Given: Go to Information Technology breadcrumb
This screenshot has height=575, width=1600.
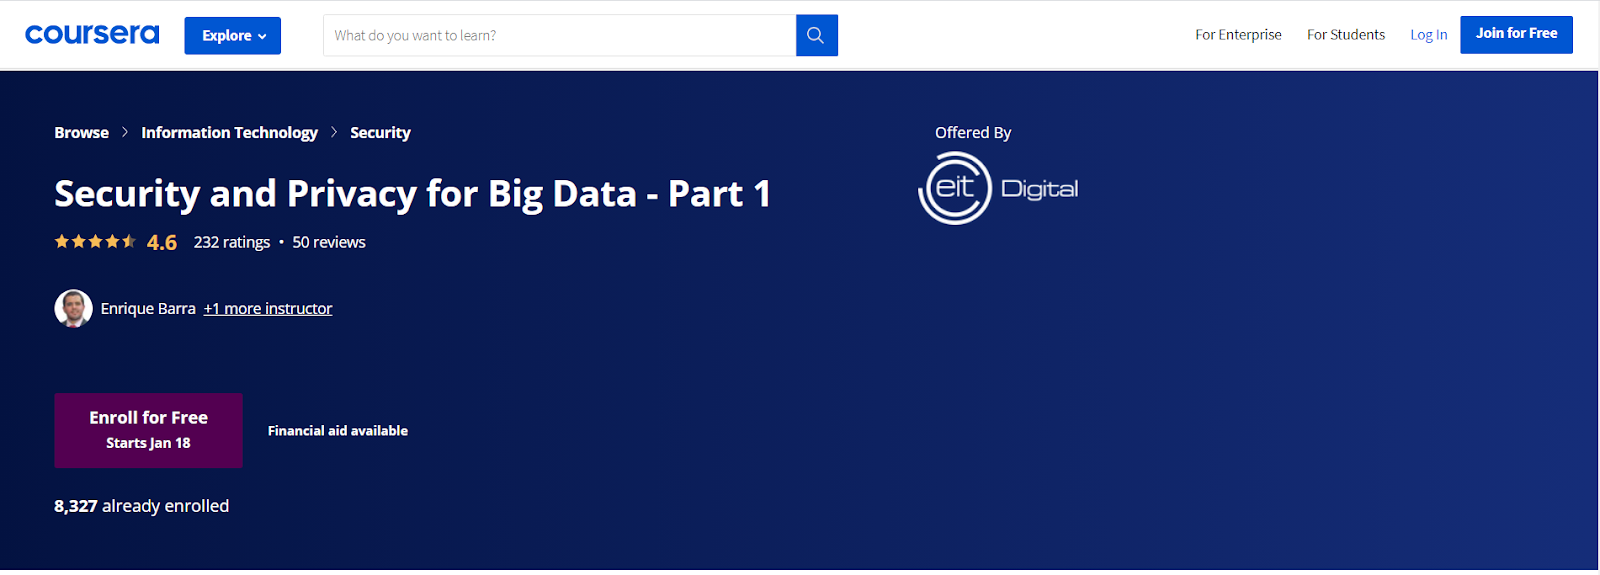Looking at the screenshot, I should point(229,133).
